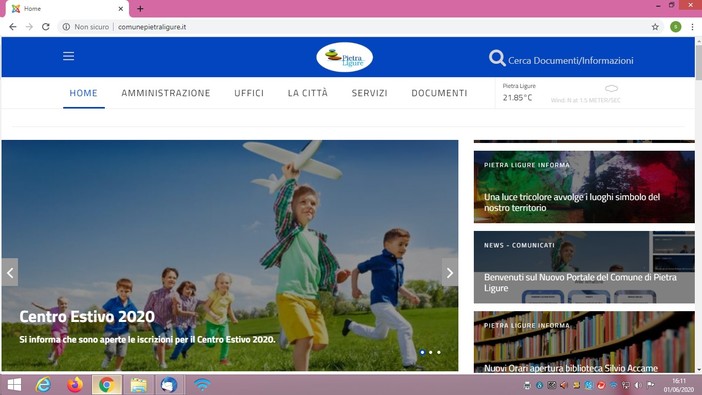Open 'Benvenuti sul Nuovo Portale' article

click(x=580, y=283)
